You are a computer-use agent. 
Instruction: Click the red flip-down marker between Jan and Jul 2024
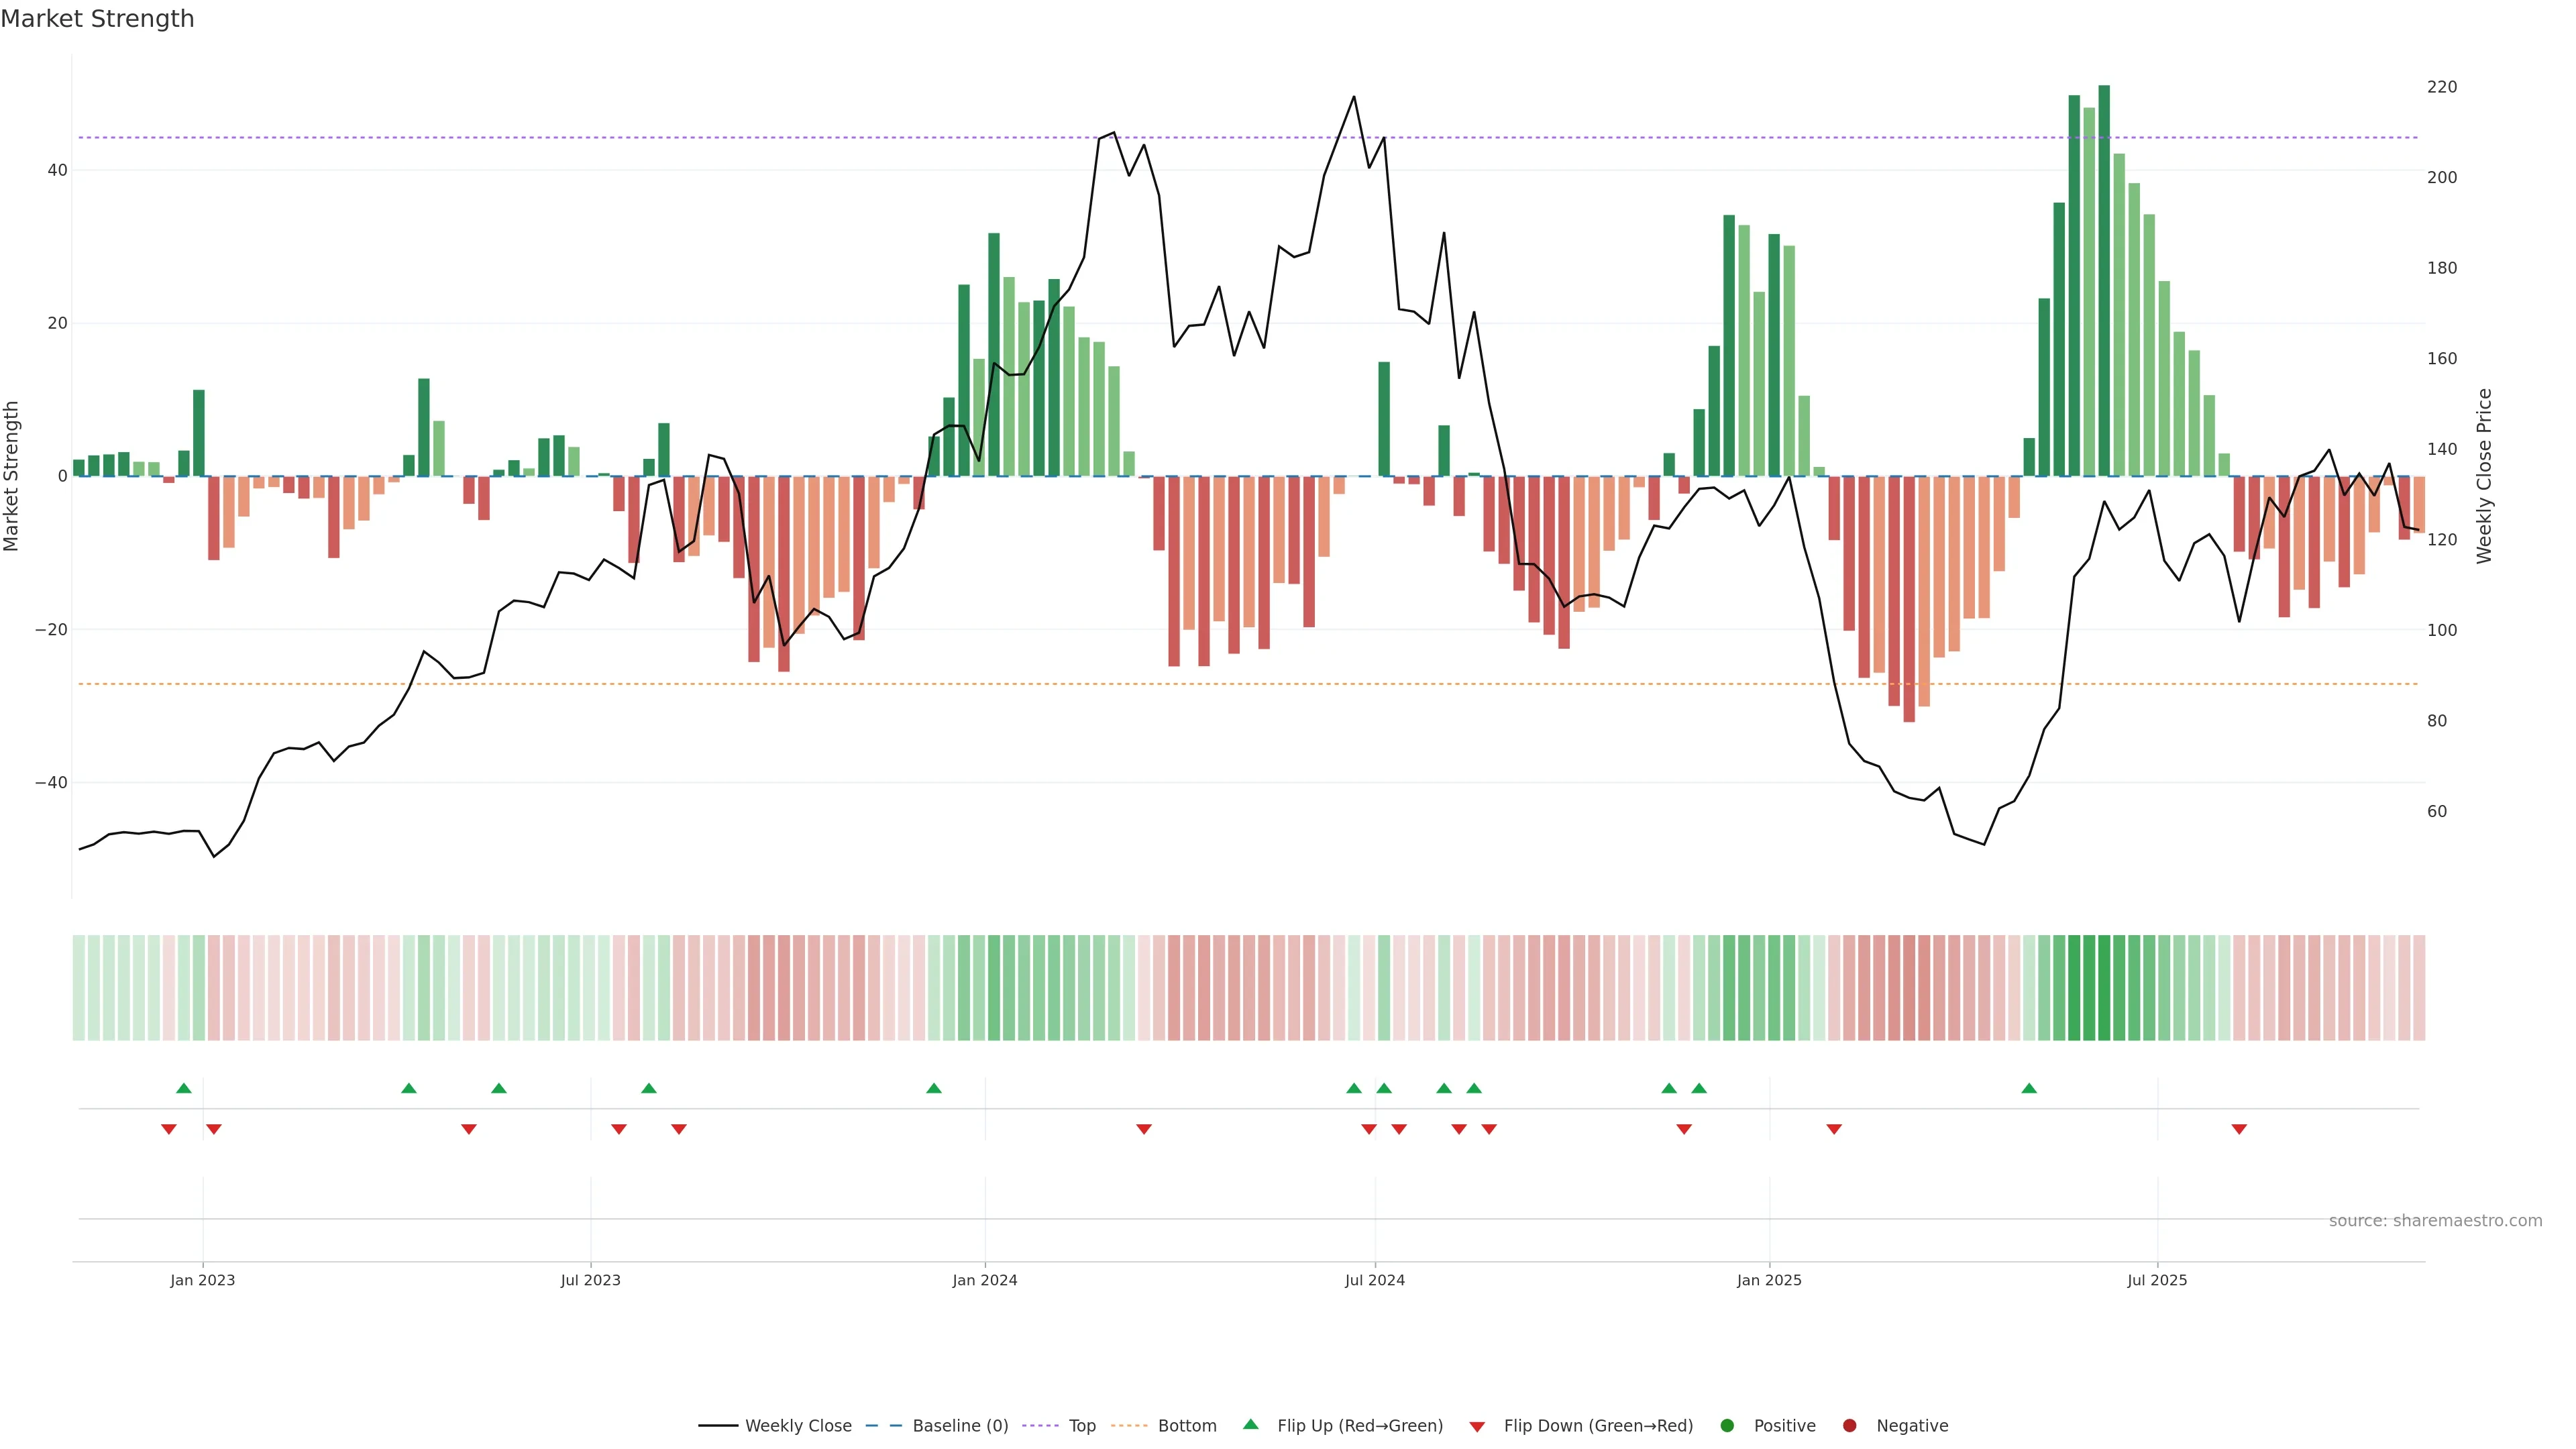pos(1144,1129)
